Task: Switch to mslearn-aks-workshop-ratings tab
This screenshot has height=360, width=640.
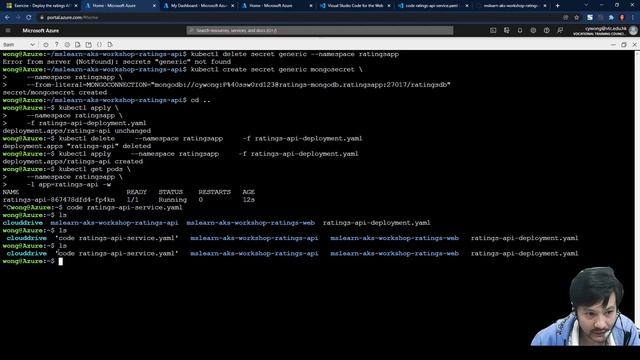Action: point(510,6)
